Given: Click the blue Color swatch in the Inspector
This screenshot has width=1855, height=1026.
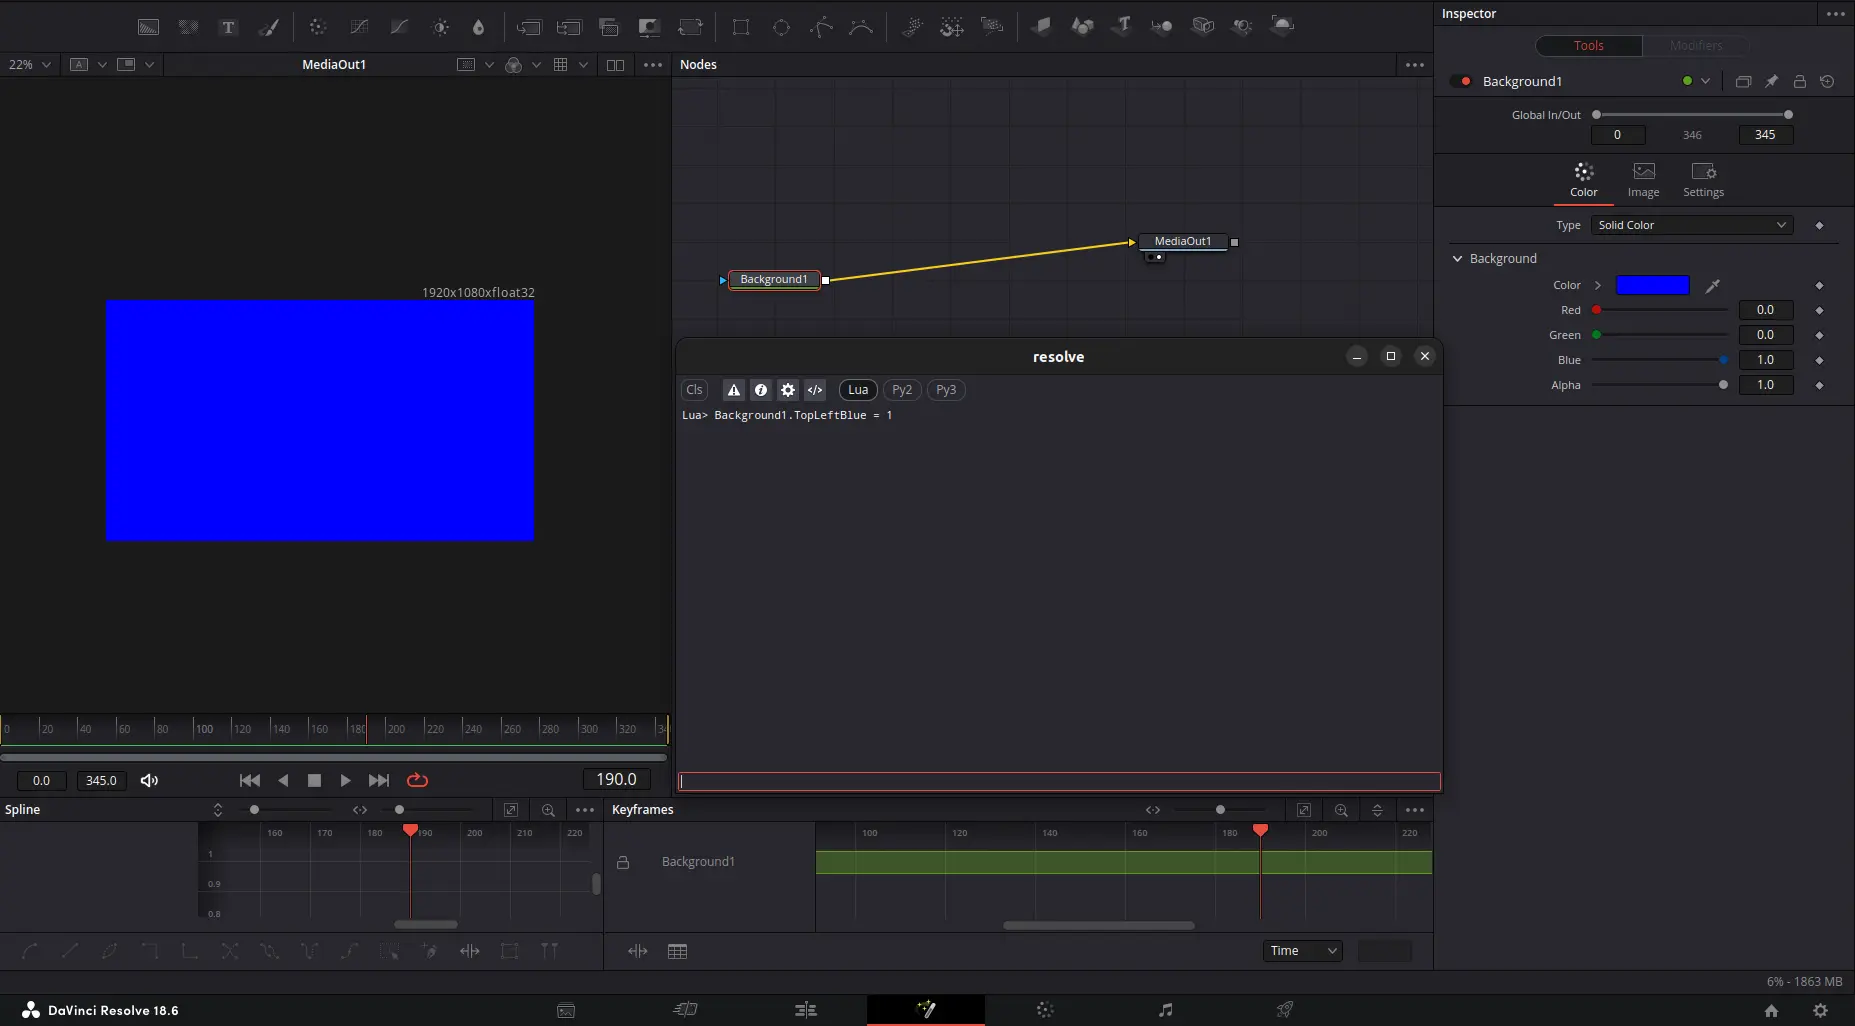Looking at the screenshot, I should pos(1652,285).
